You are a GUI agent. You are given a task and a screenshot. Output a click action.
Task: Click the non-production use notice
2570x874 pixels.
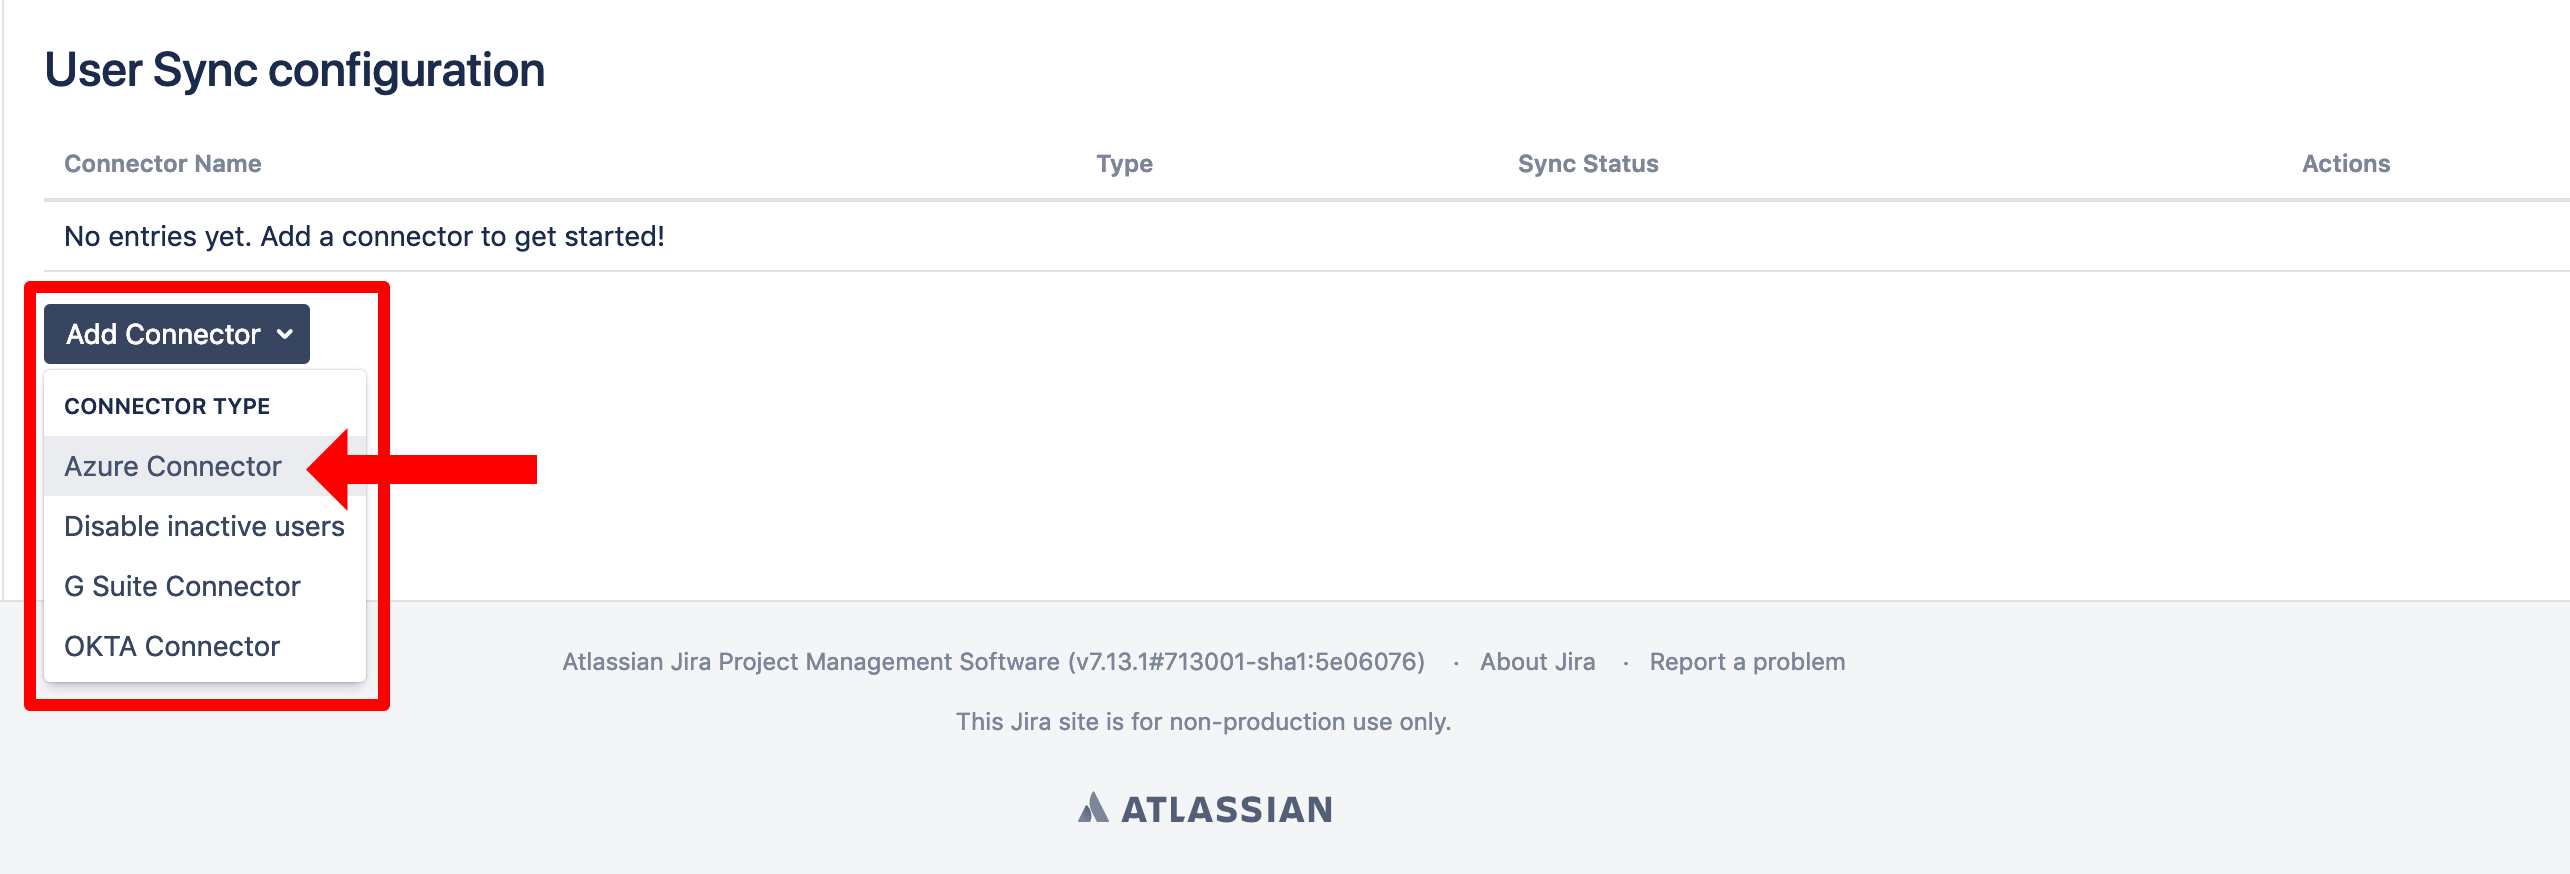click(x=1203, y=722)
